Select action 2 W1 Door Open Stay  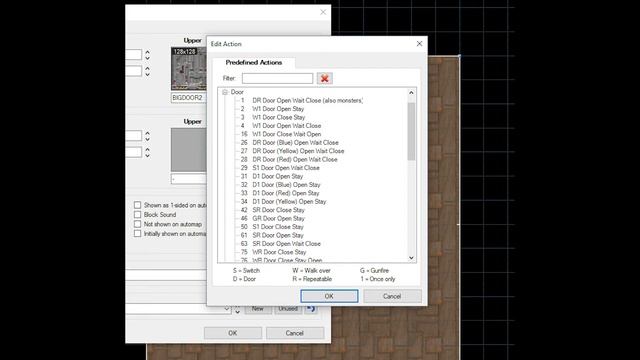pos(272,109)
